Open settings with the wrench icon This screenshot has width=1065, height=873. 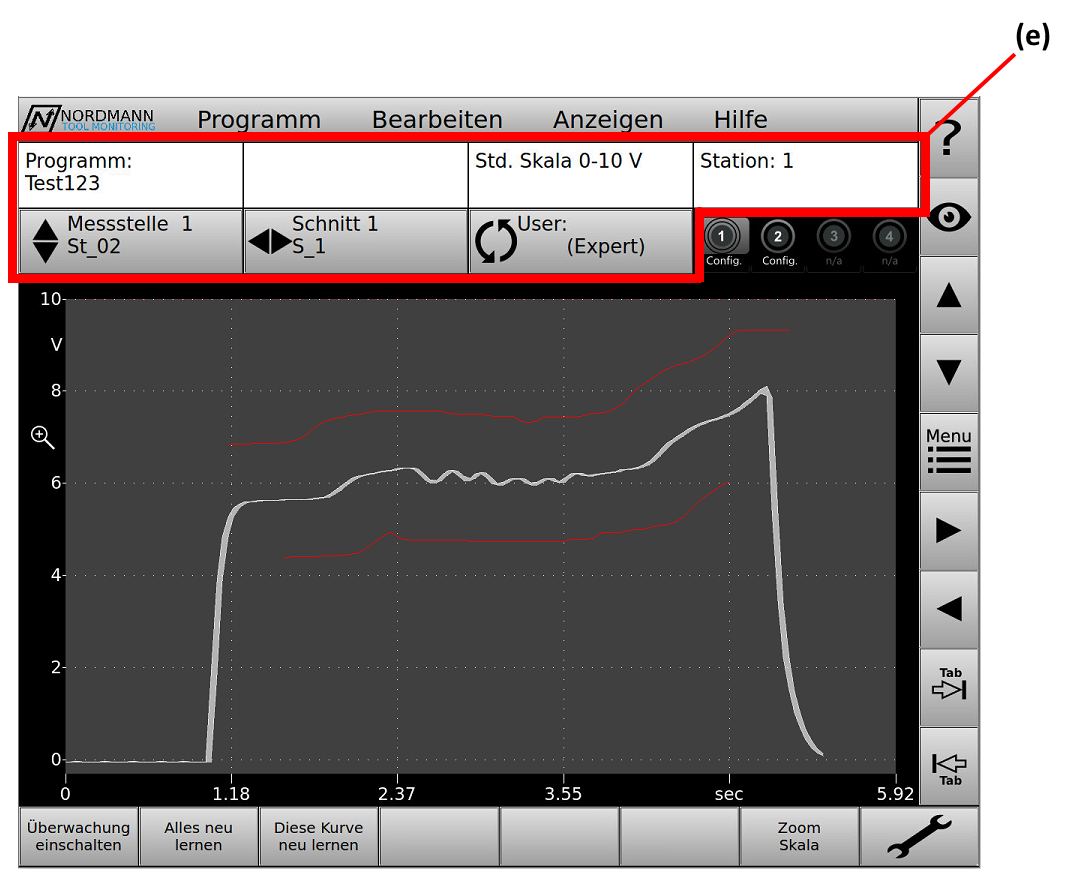(x=919, y=837)
